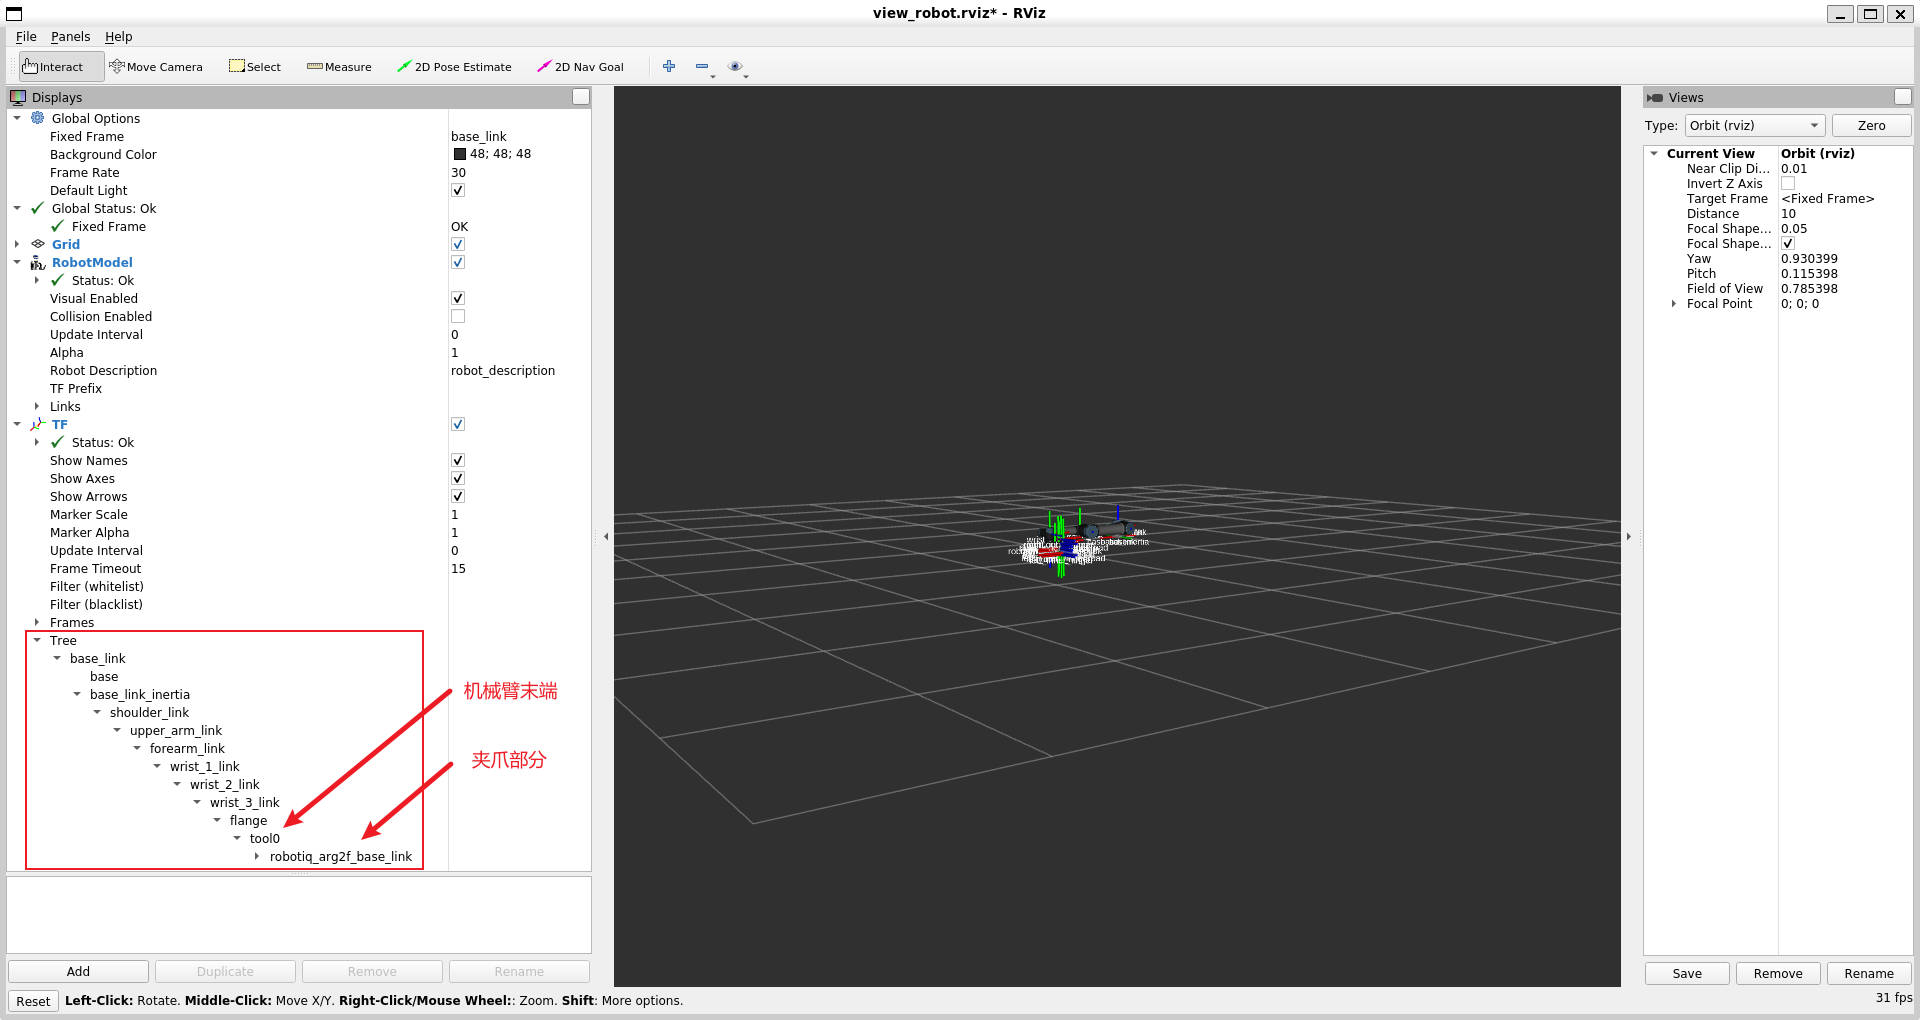Click the Reset button
The width and height of the screenshot is (1920, 1020).
pos(33,1001)
